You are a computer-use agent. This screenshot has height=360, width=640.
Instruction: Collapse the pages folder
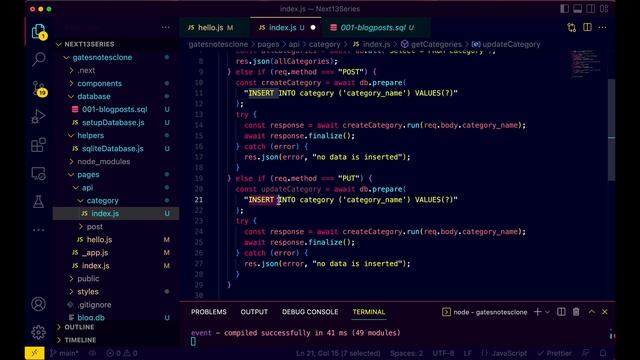click(x=116, y=175)
